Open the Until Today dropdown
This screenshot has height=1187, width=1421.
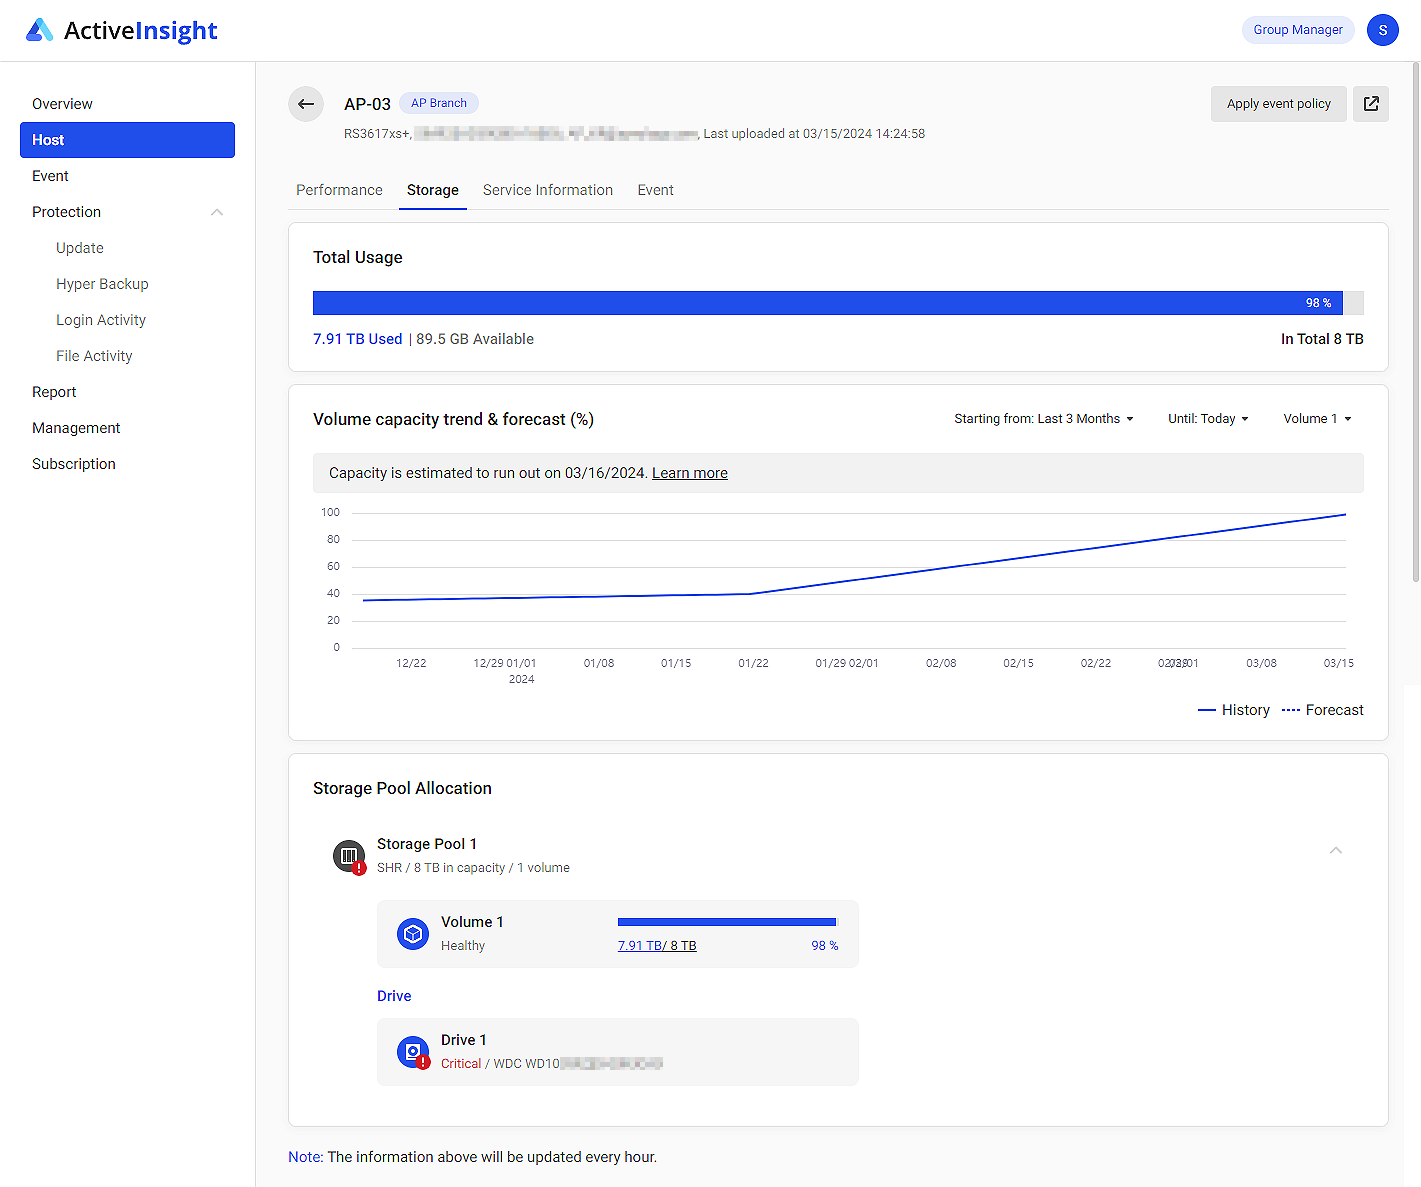(1207, 419)
